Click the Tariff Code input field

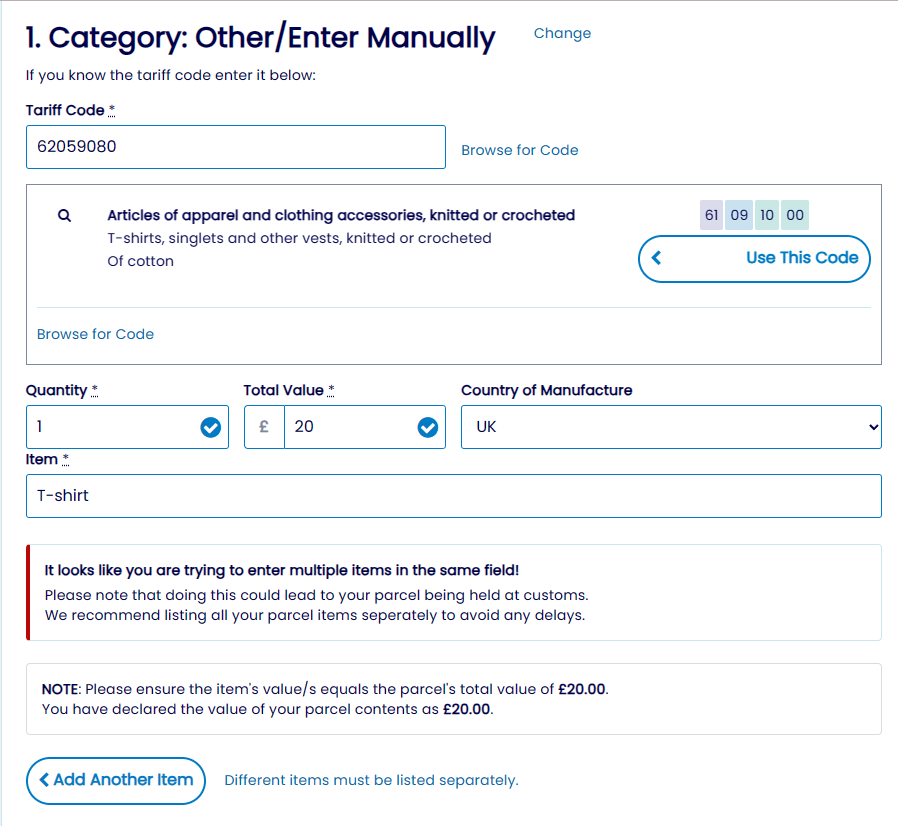235,147
